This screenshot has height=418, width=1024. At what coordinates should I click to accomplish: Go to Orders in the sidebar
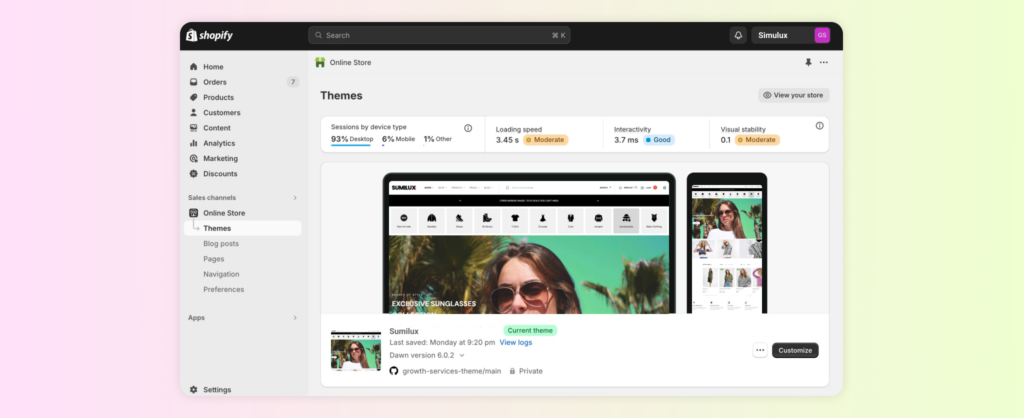[215, 82]
